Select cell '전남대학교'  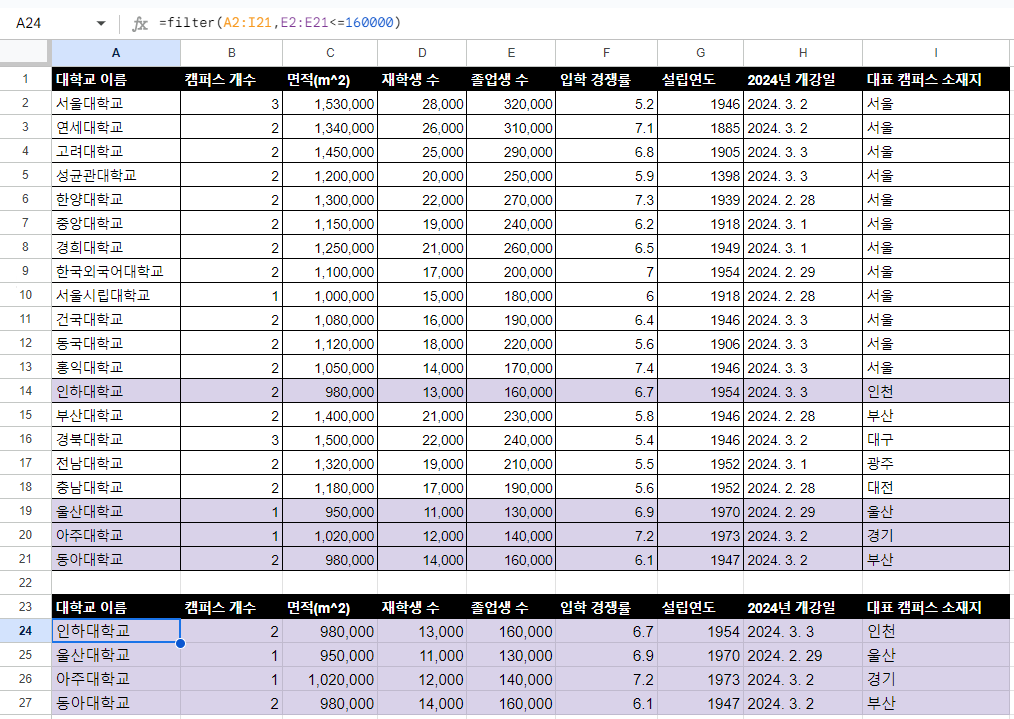pos(116,463)
